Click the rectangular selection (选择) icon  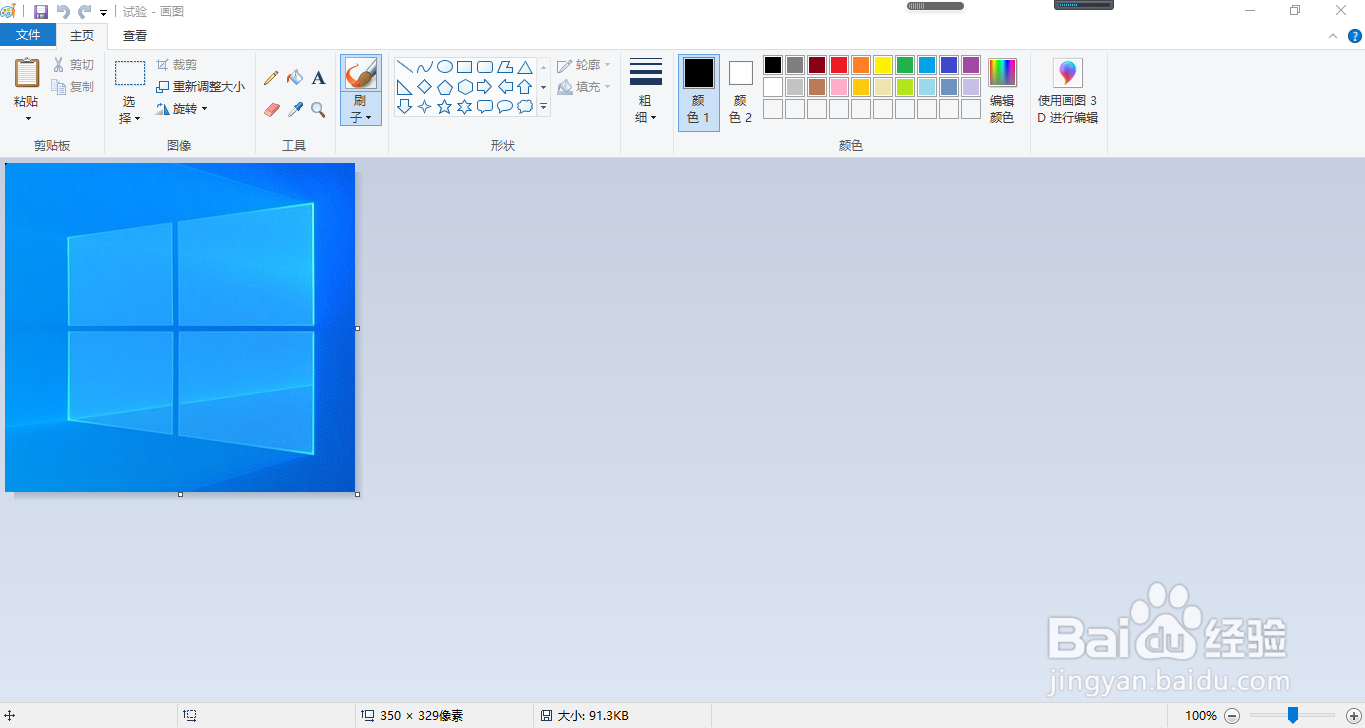tap(130, 73)
